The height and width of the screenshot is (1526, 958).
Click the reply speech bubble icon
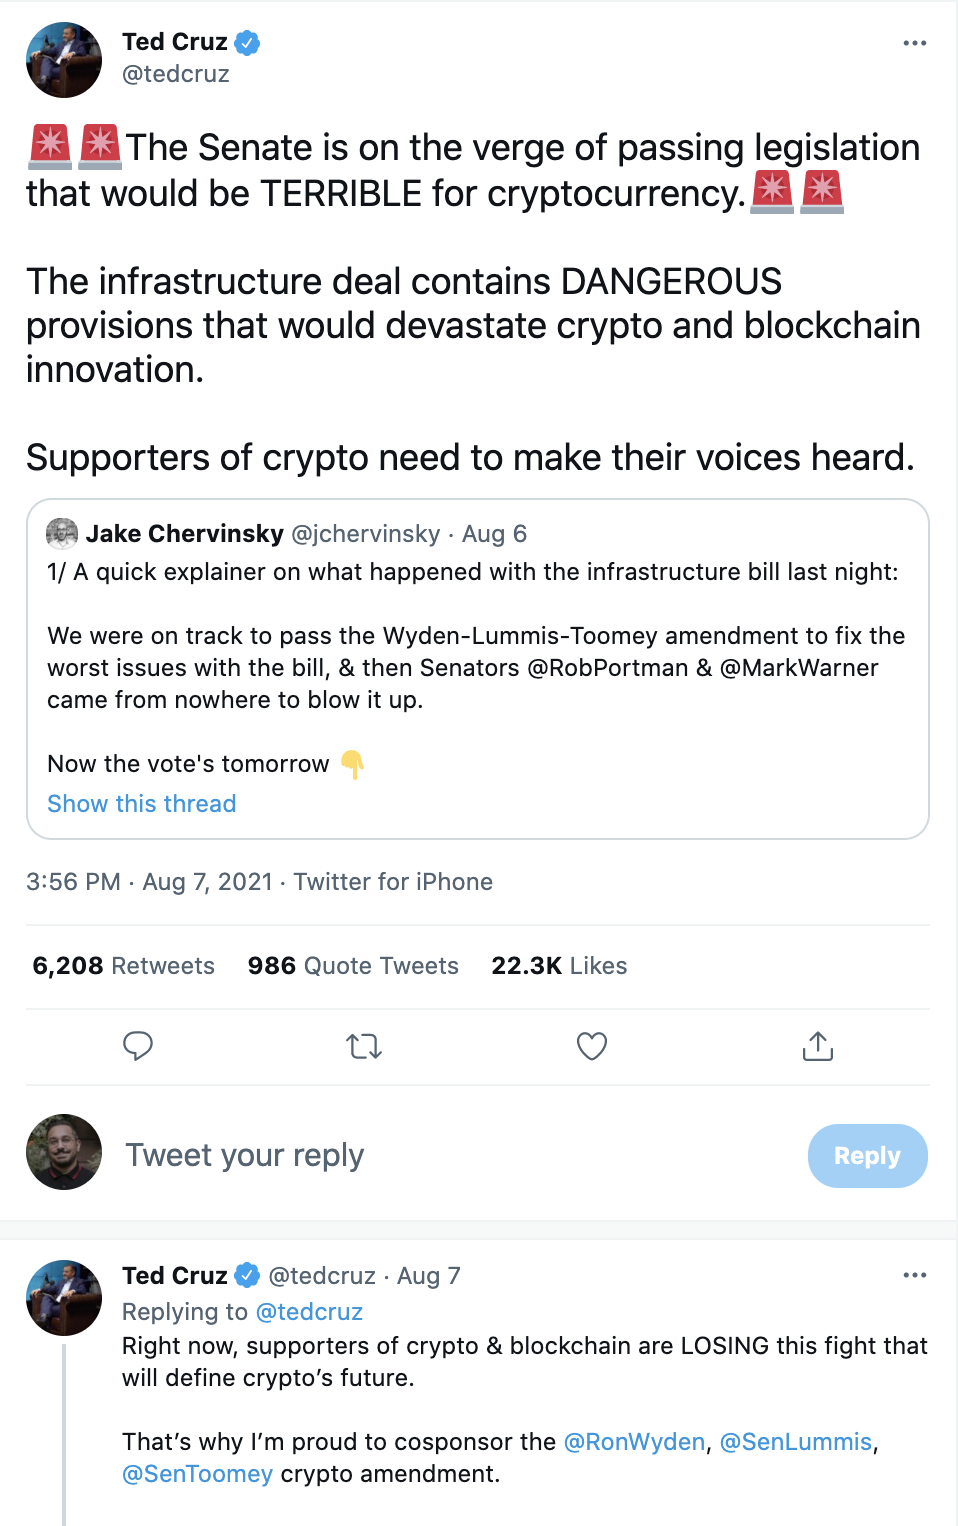(138, 1046)
